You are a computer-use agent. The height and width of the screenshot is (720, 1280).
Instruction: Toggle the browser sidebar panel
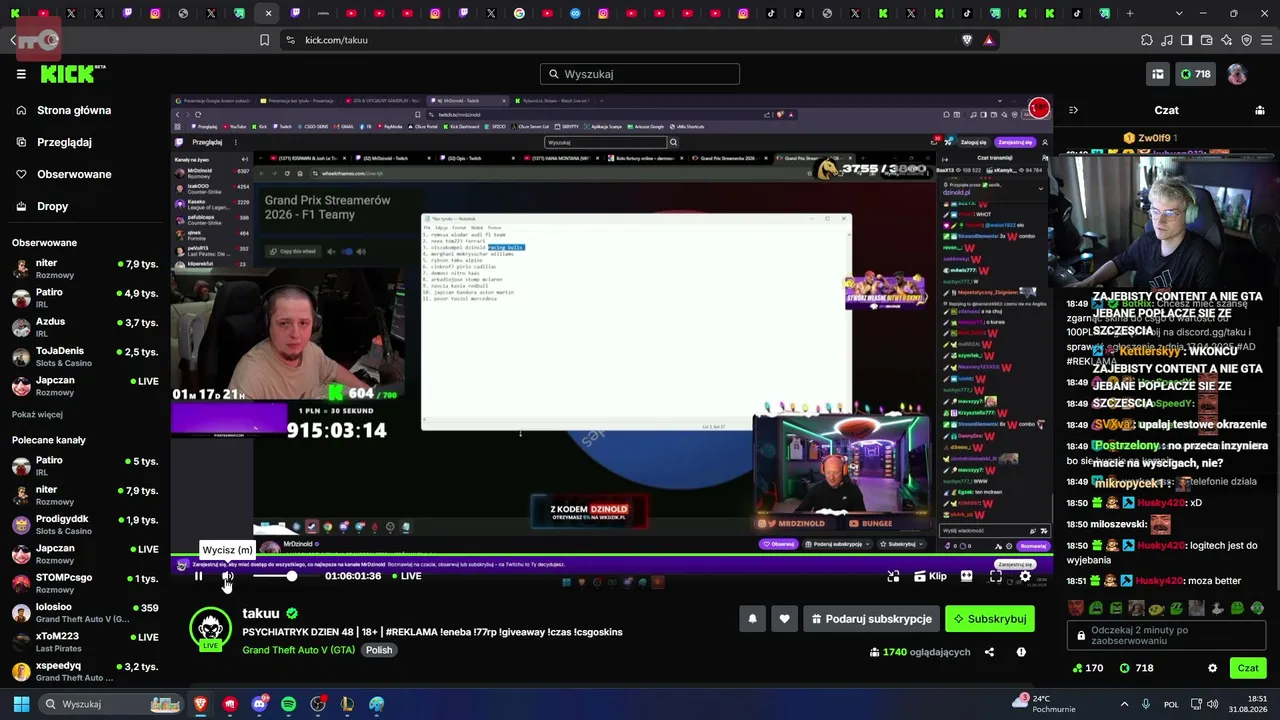click(1186, 40)
